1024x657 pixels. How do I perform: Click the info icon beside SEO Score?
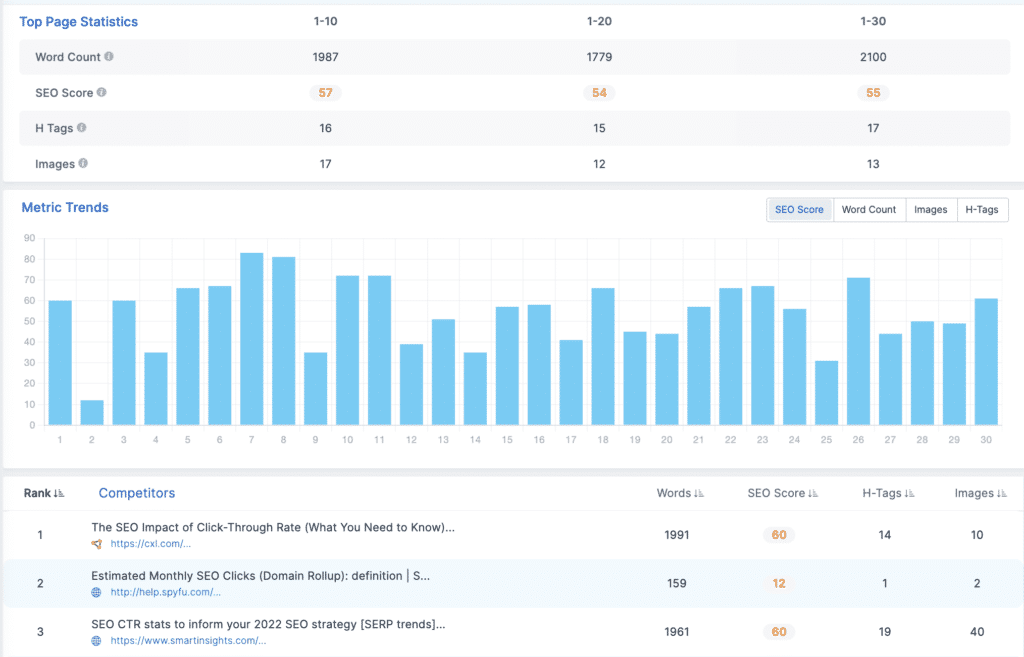click(102, 93)
